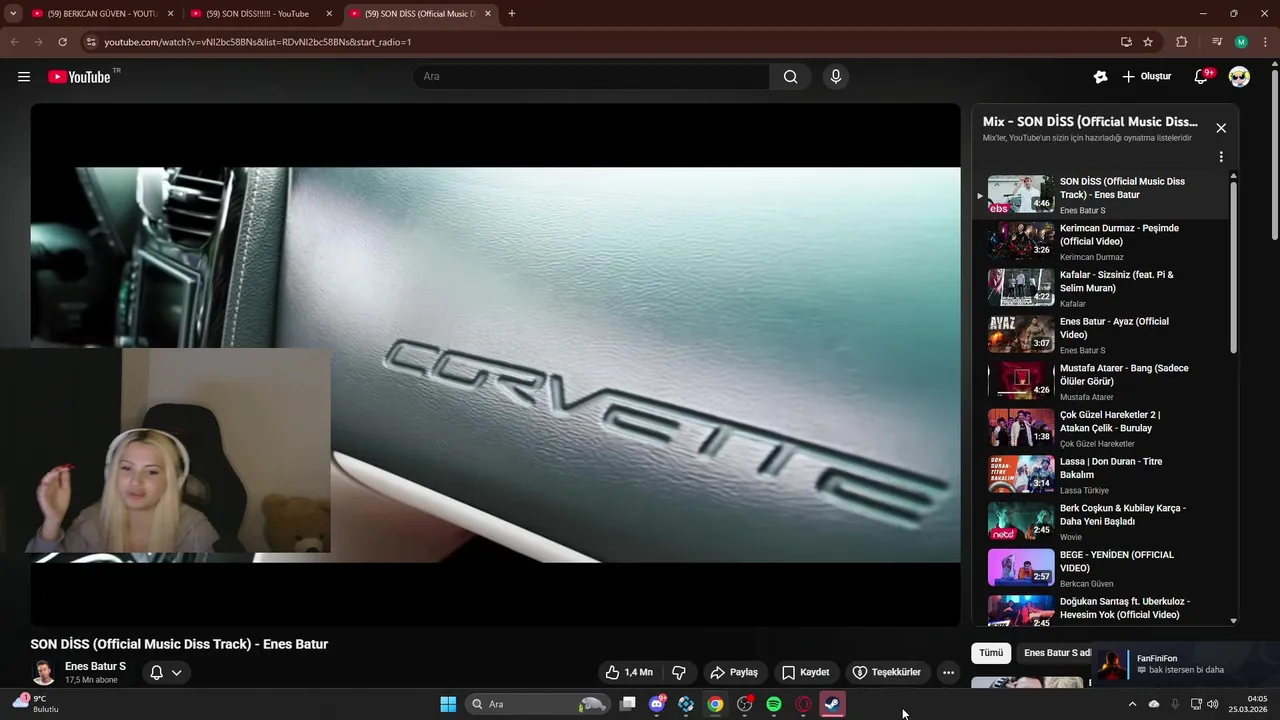
Task: Open the Mix playlist three-dot options menu
Action: coord(1221,157)
